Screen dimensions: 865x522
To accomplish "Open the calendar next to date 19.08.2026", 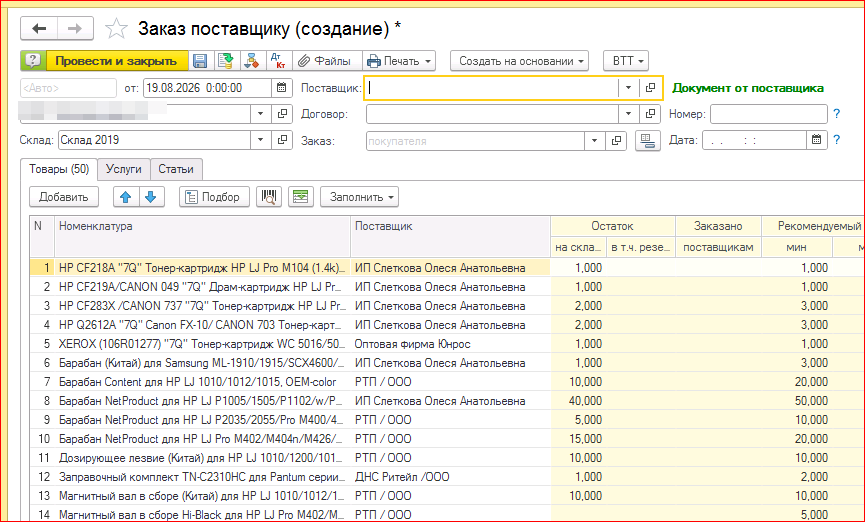I will click(x=281, y=88).
